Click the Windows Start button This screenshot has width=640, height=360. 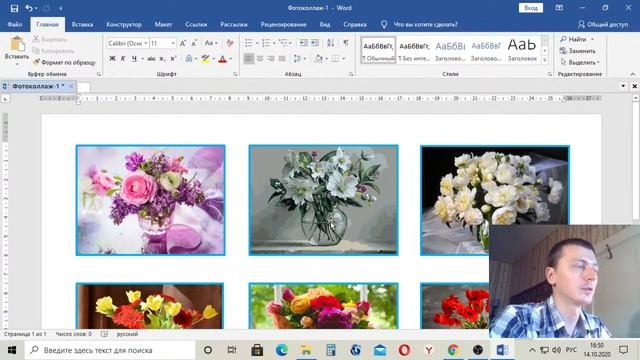coord(12,350)
